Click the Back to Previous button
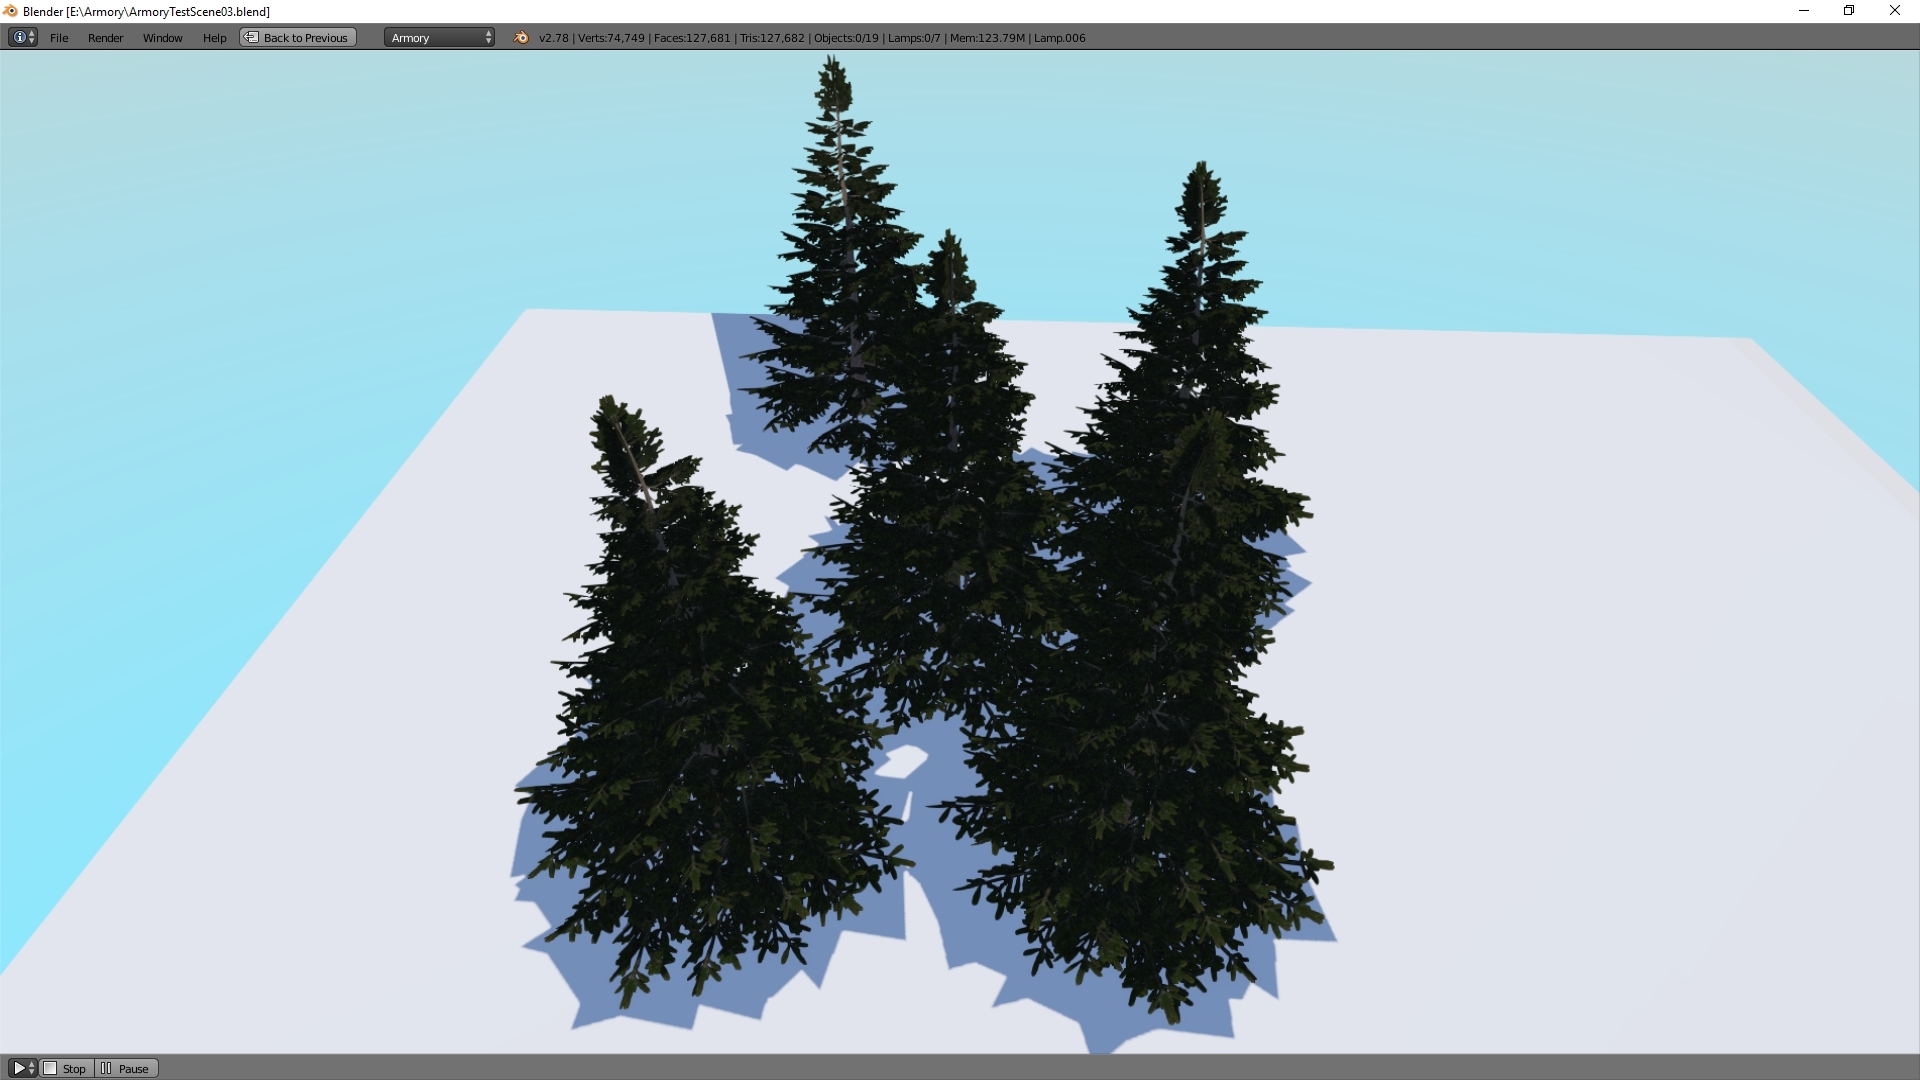Viewport: 1920px width, 1080px height. tap(298, 38)
